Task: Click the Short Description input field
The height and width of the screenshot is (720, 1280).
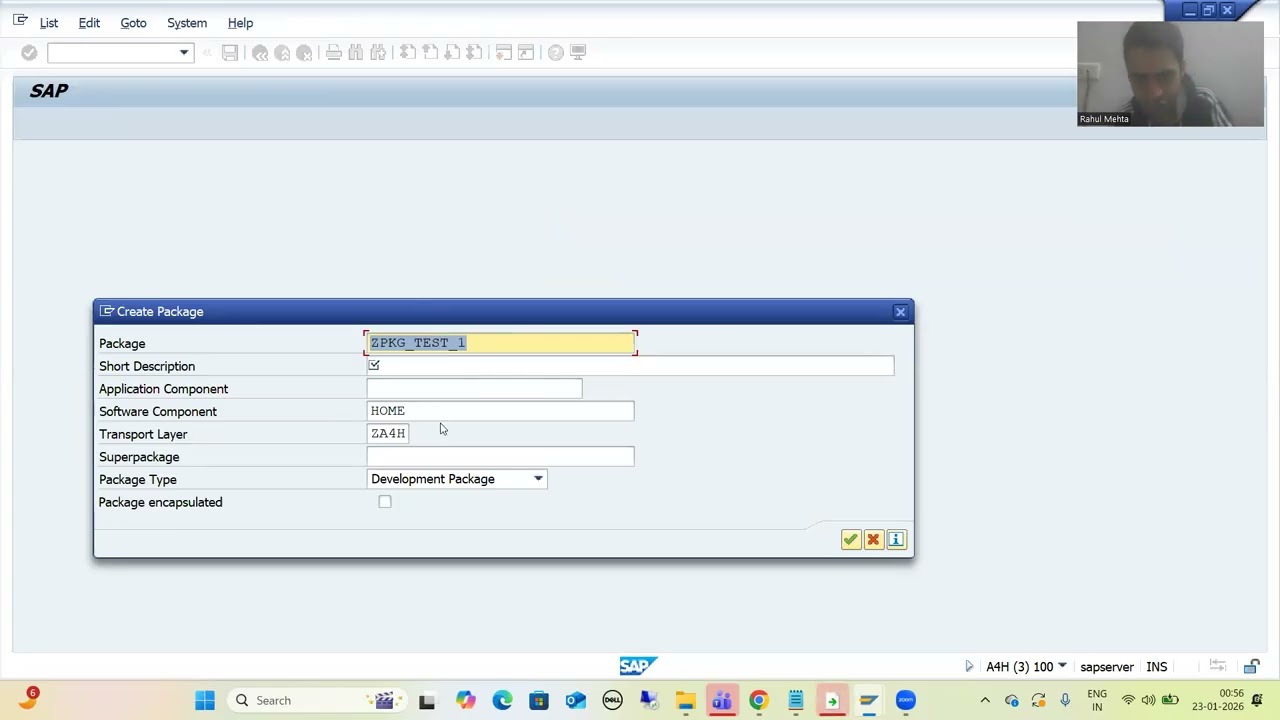Action: click(x=630, y=366)
